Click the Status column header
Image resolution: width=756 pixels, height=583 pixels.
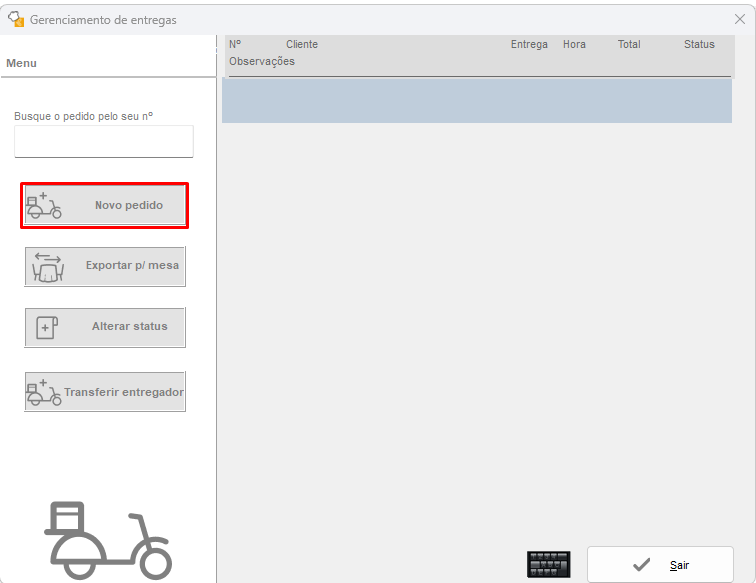point(699,45)
